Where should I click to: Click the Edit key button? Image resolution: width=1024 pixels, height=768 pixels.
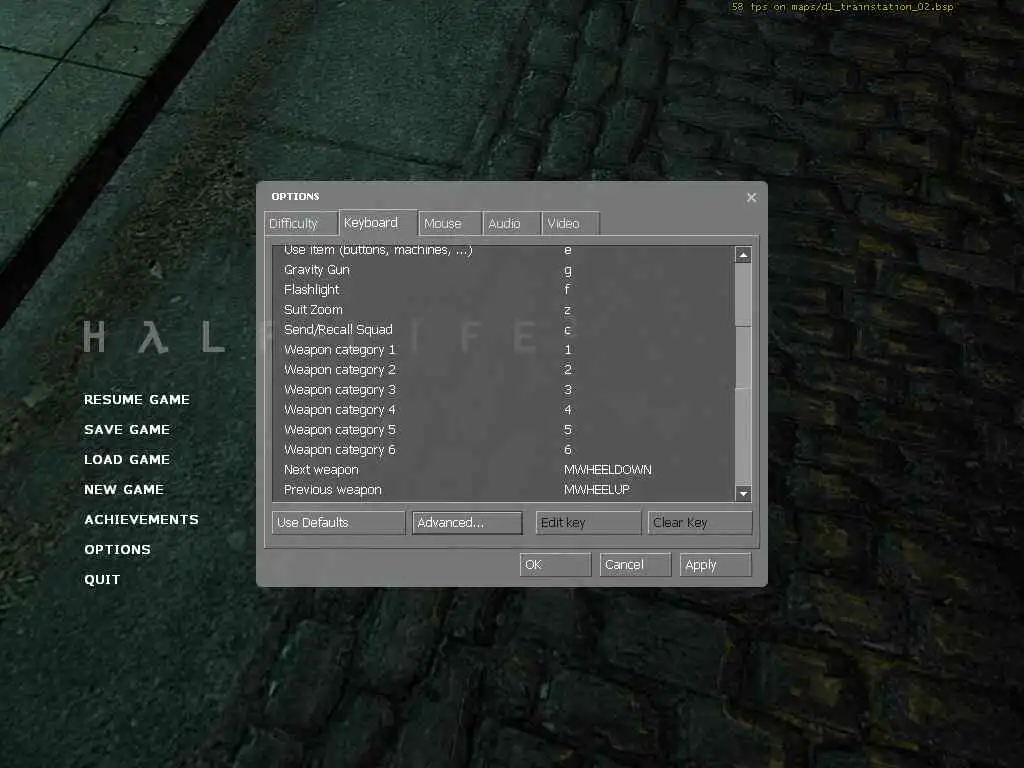click(588, 522)
